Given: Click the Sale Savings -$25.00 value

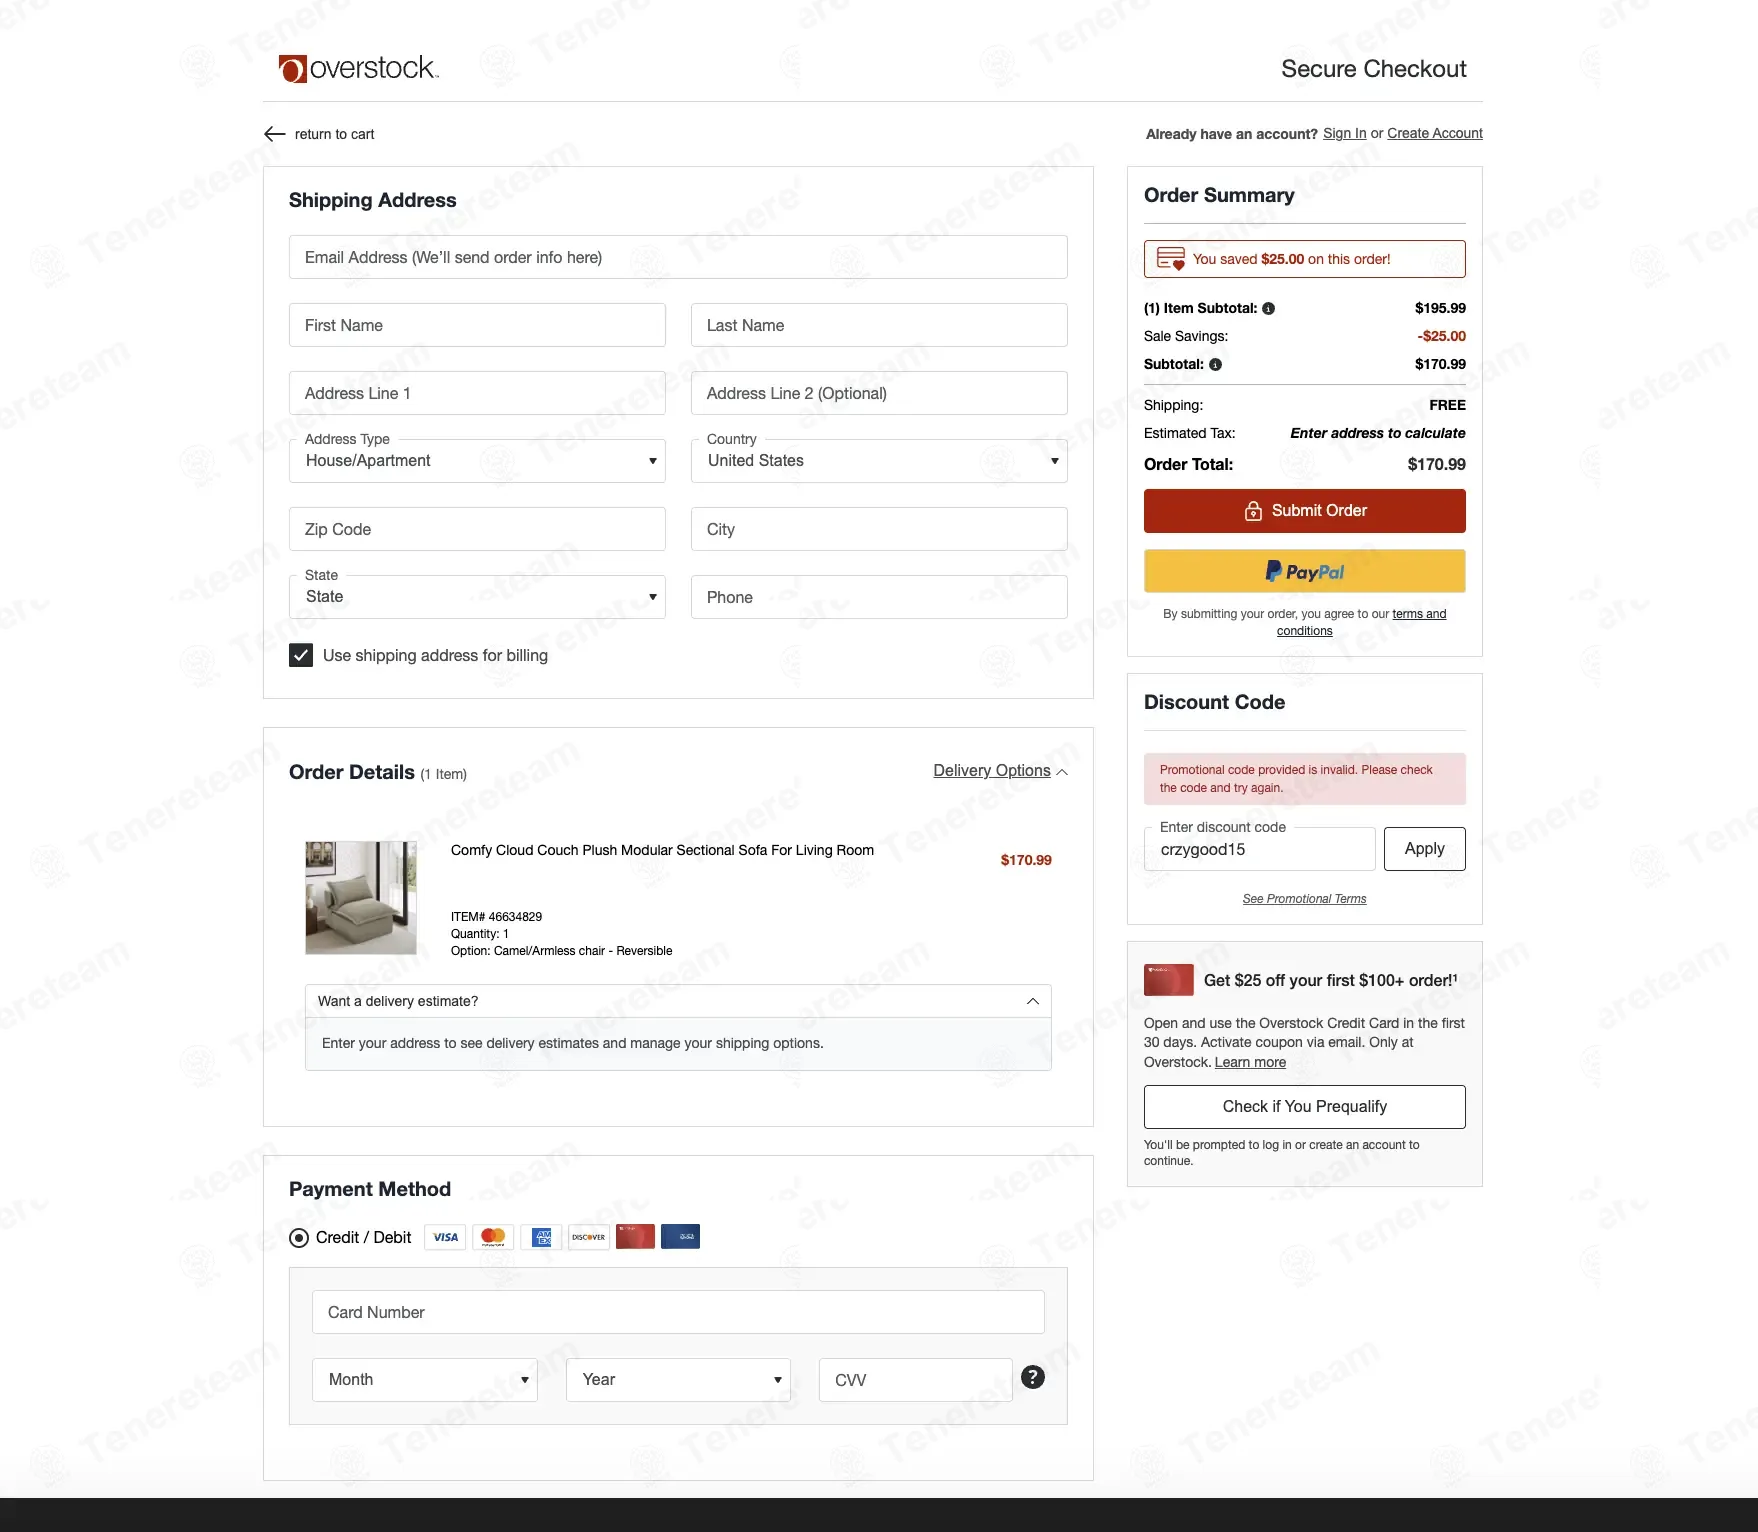Looking at the screenshot, I should click(x=1441, y=337).
